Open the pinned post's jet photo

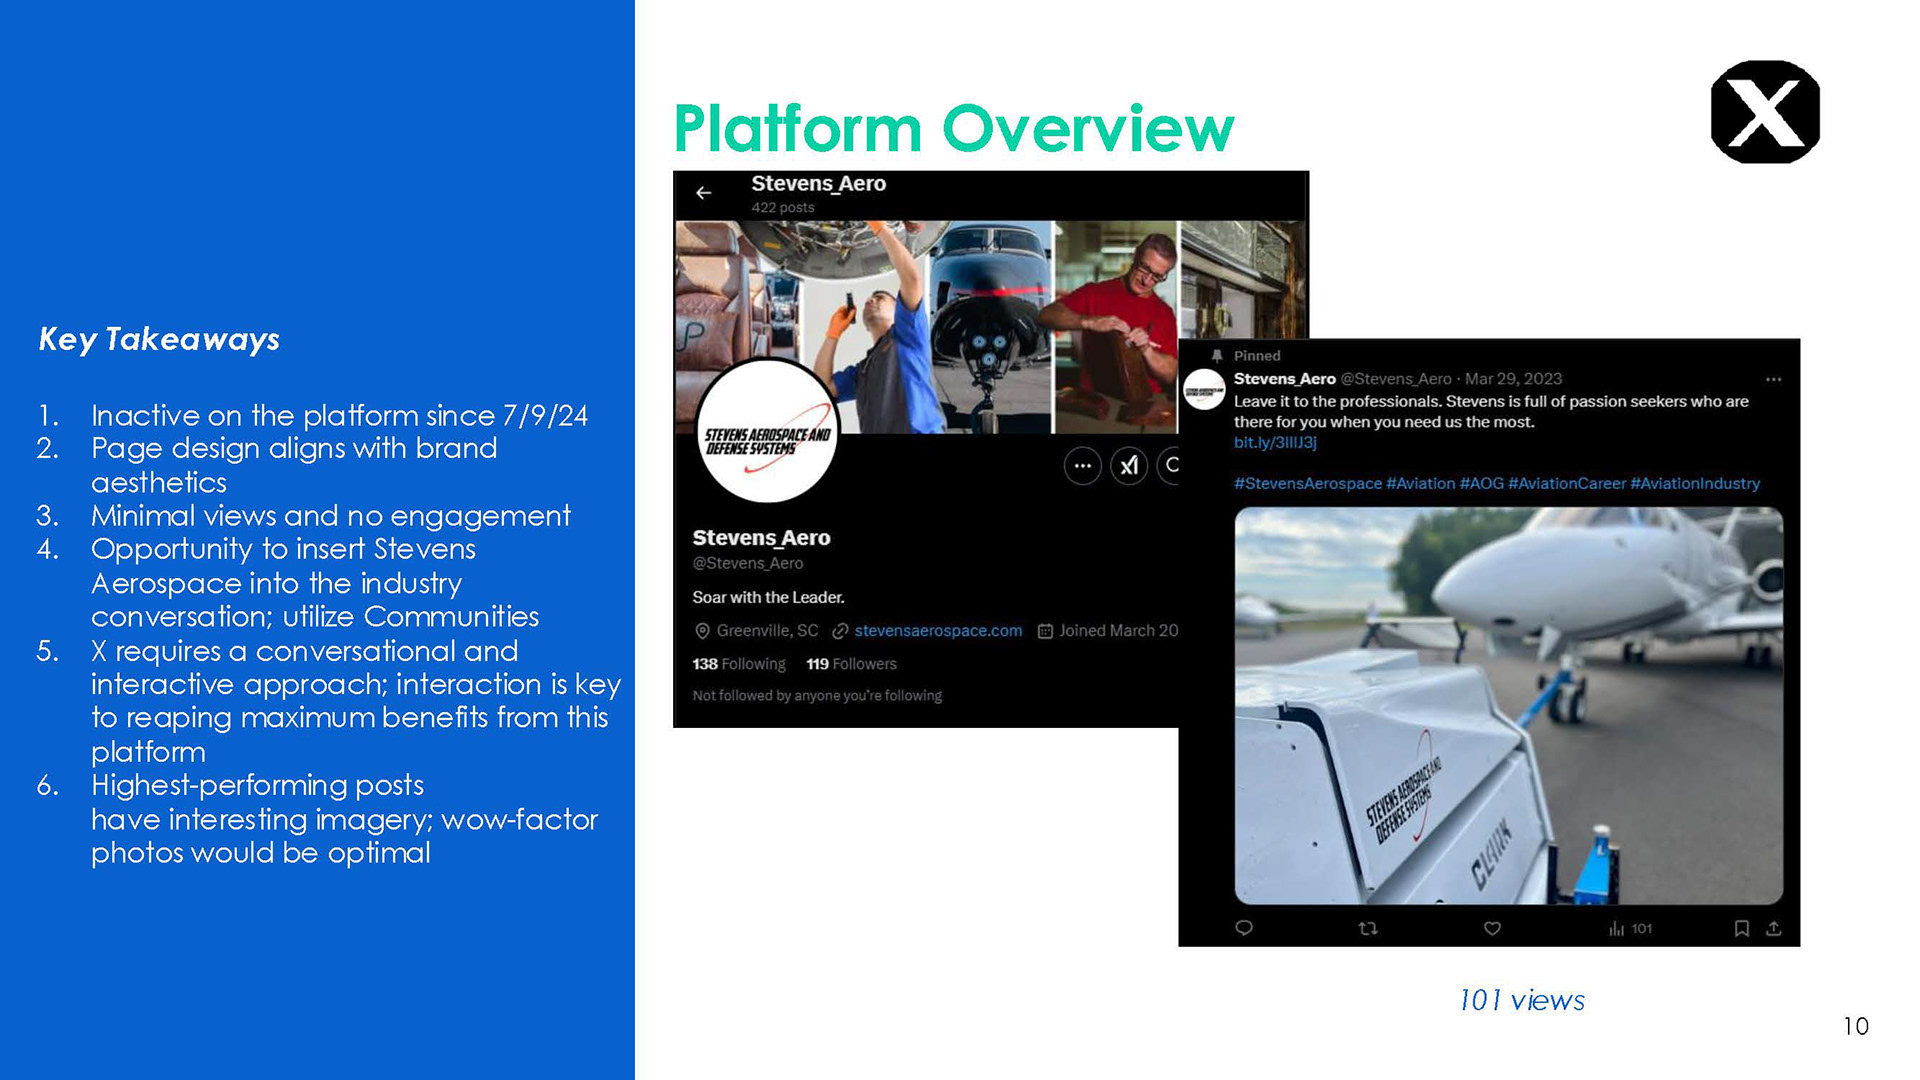click(1508, 706)
